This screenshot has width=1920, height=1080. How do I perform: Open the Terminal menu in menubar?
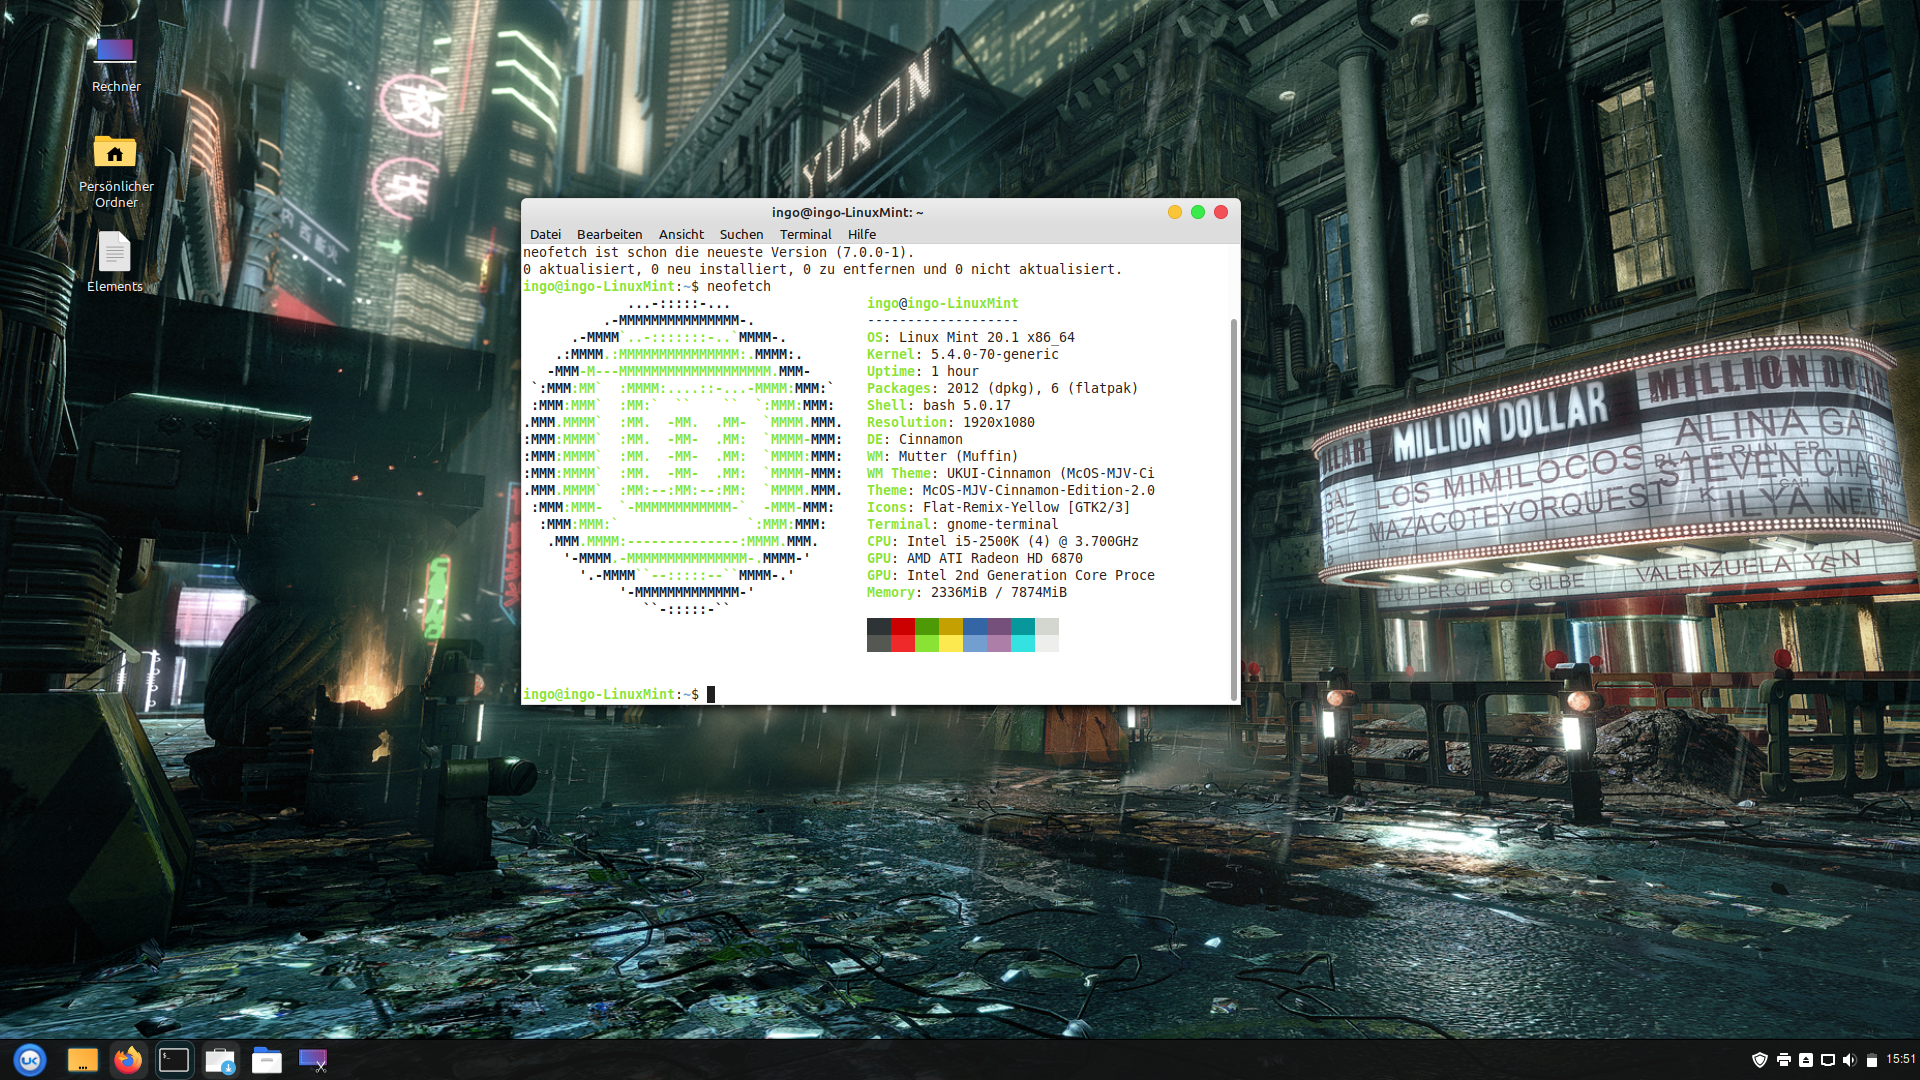805,234
